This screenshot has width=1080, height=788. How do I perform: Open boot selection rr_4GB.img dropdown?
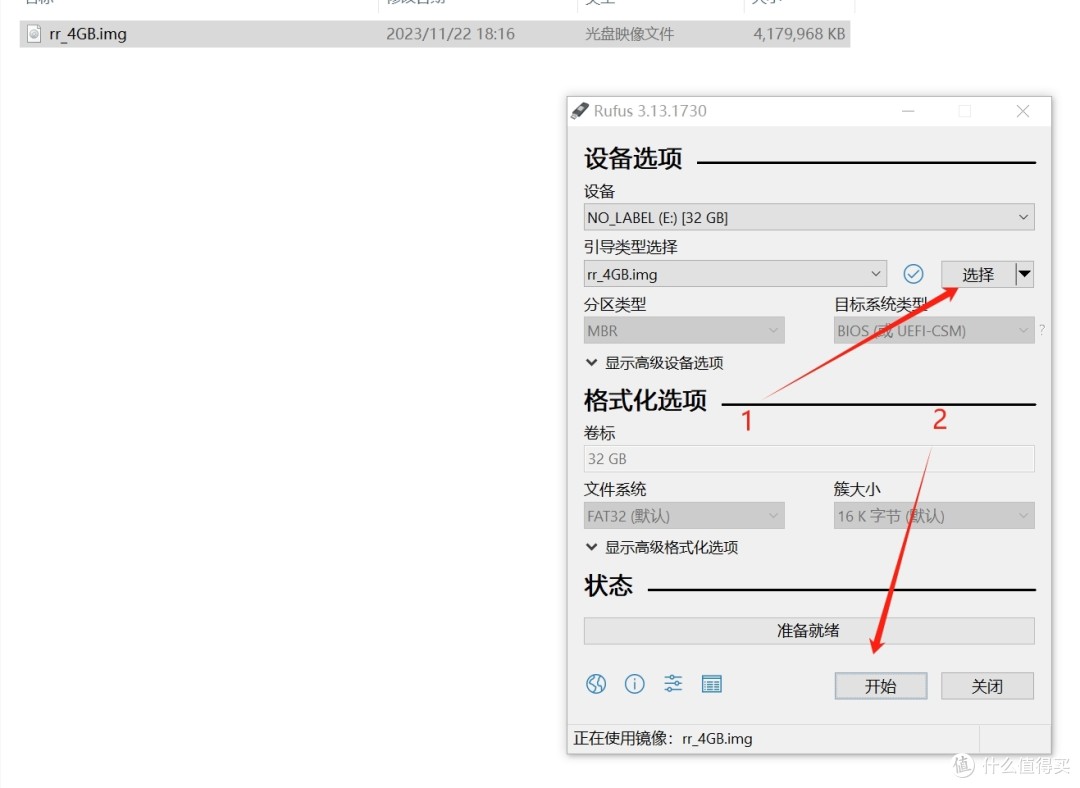[x=735, y=274]
